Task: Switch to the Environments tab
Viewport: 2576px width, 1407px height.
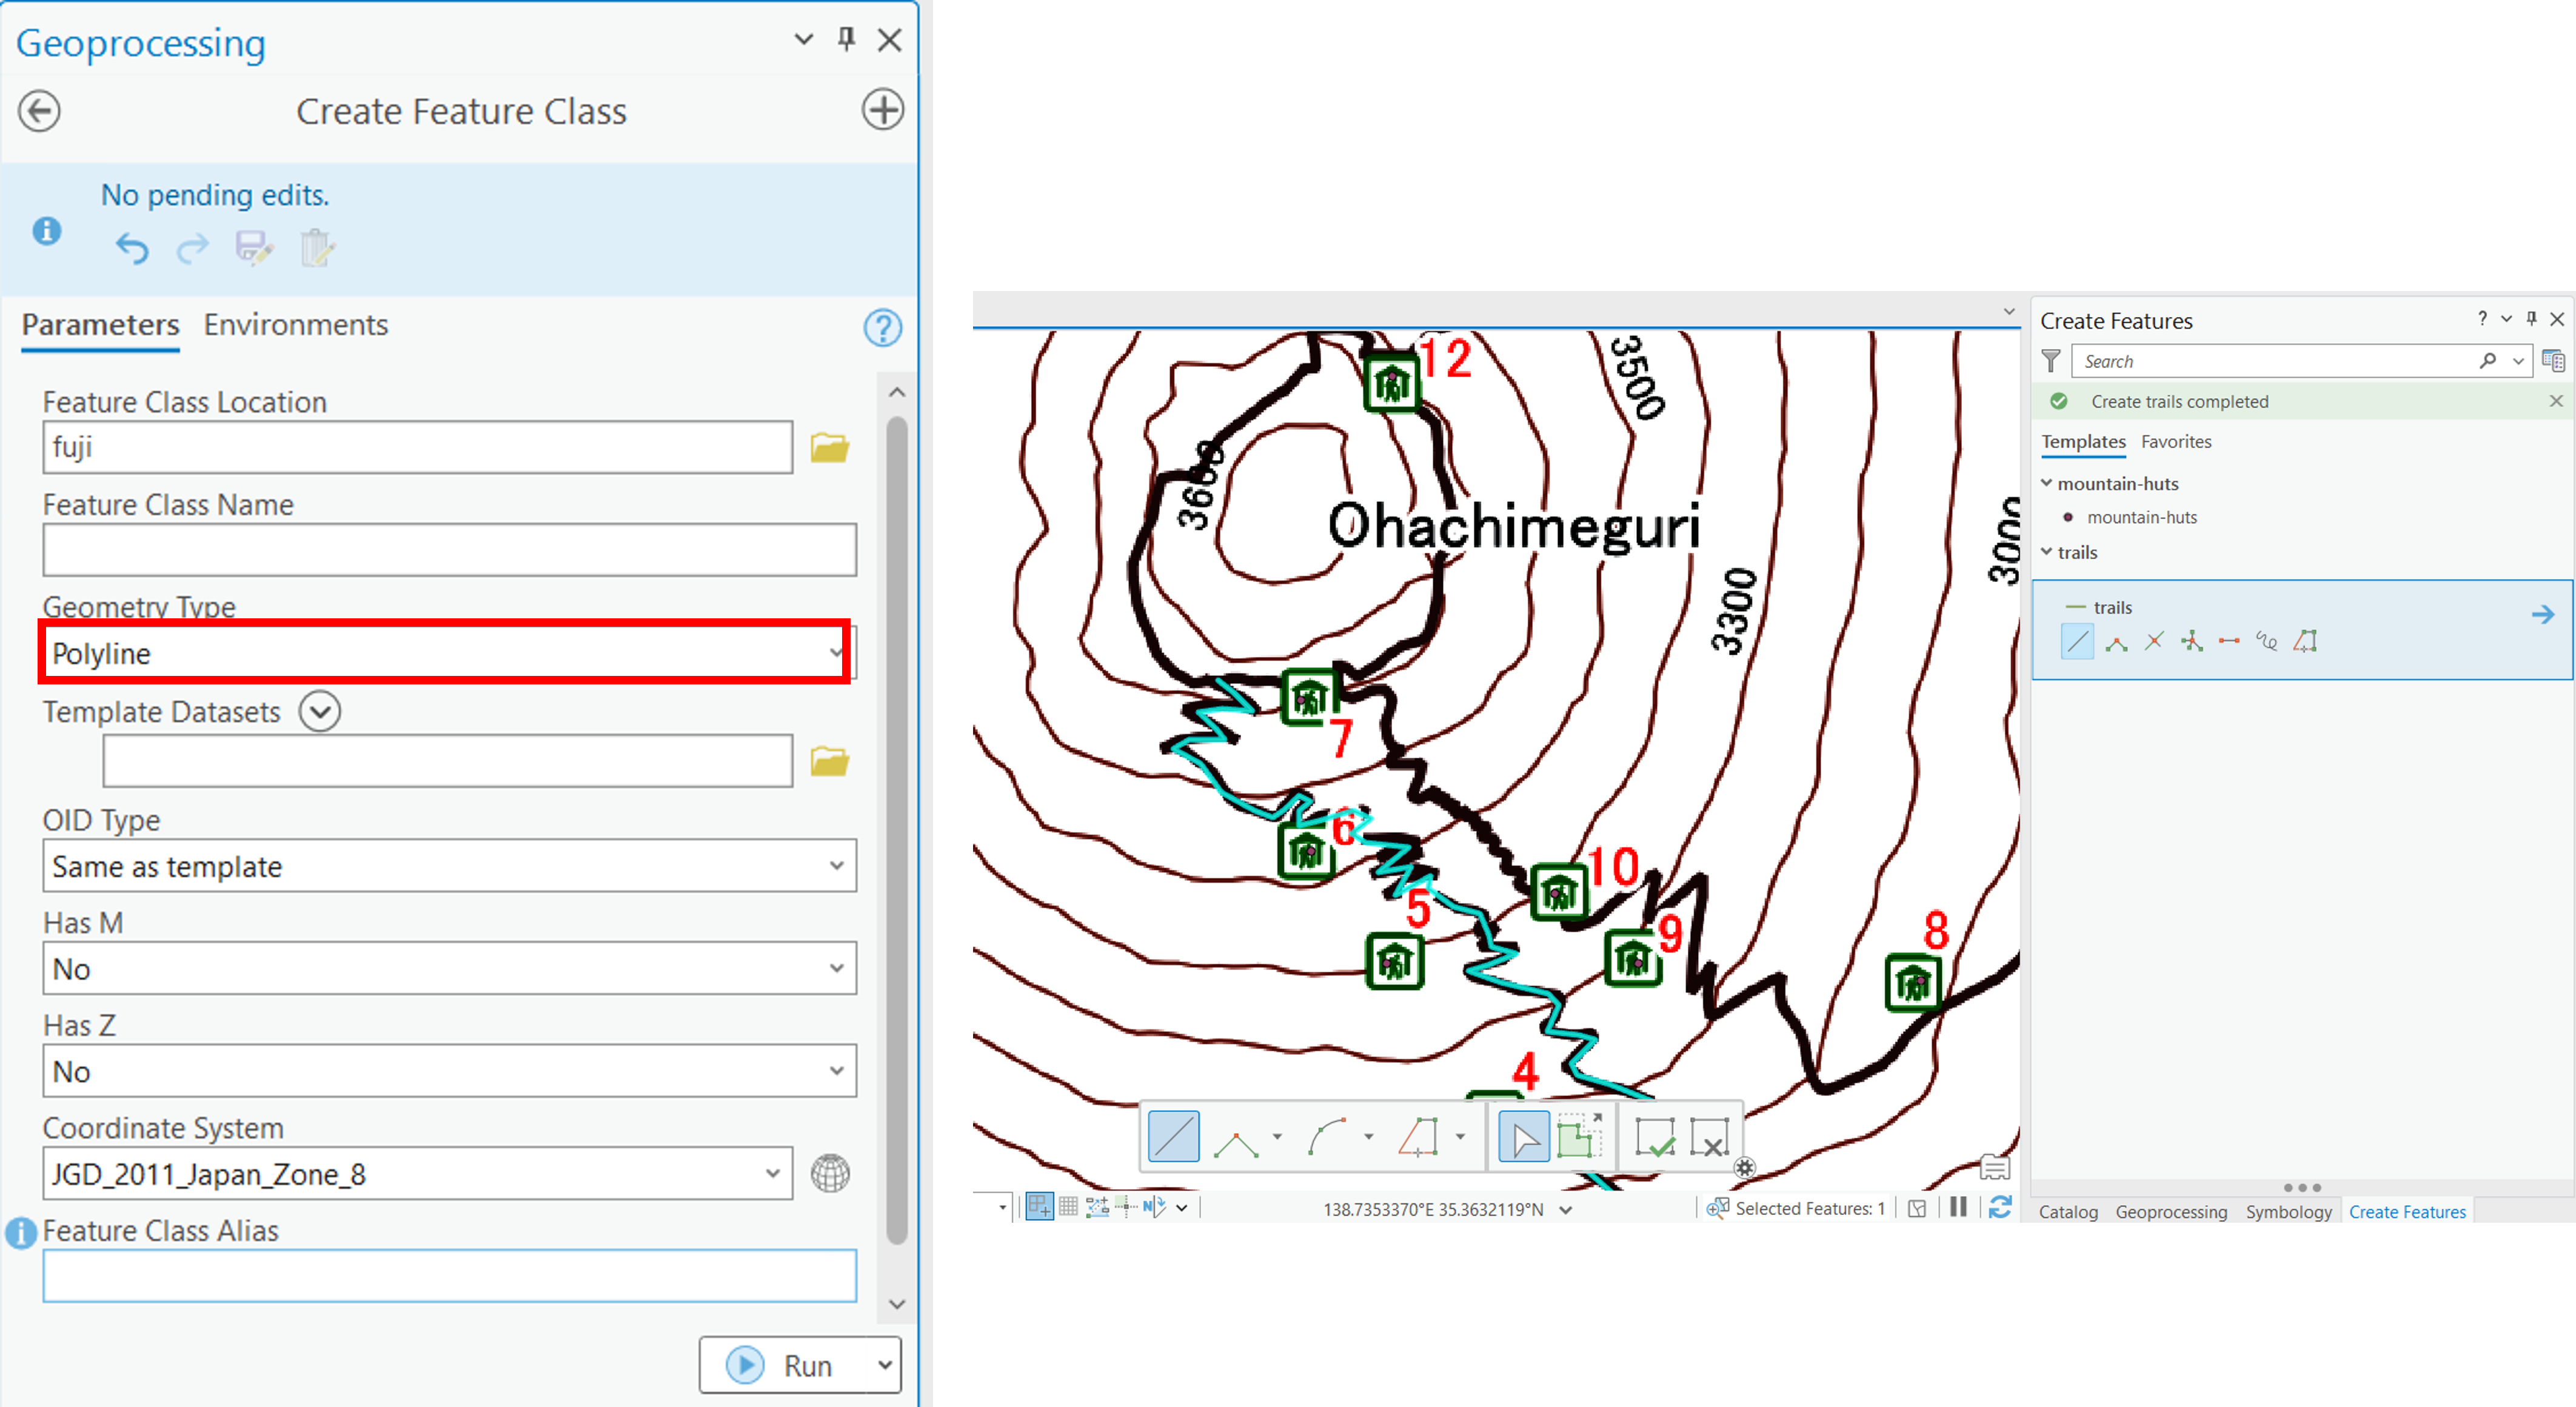Action: [x=295, y=325]
